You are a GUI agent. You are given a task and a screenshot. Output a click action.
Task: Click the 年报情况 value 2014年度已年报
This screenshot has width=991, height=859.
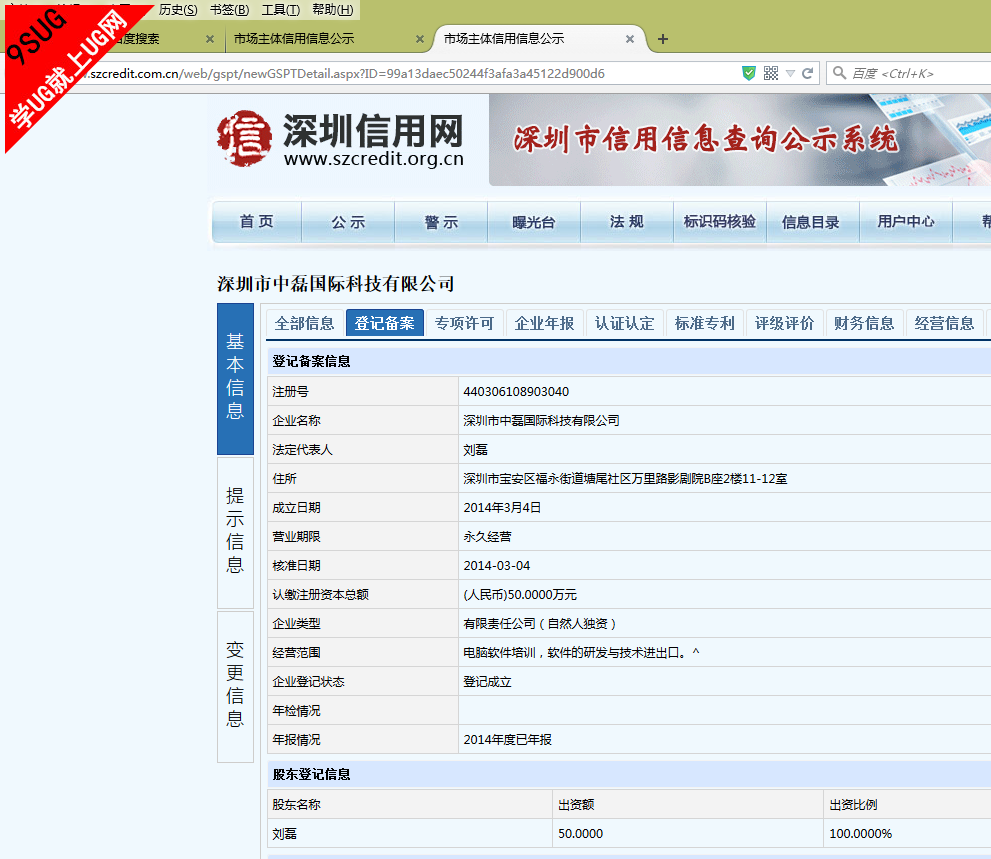[508, 740]
